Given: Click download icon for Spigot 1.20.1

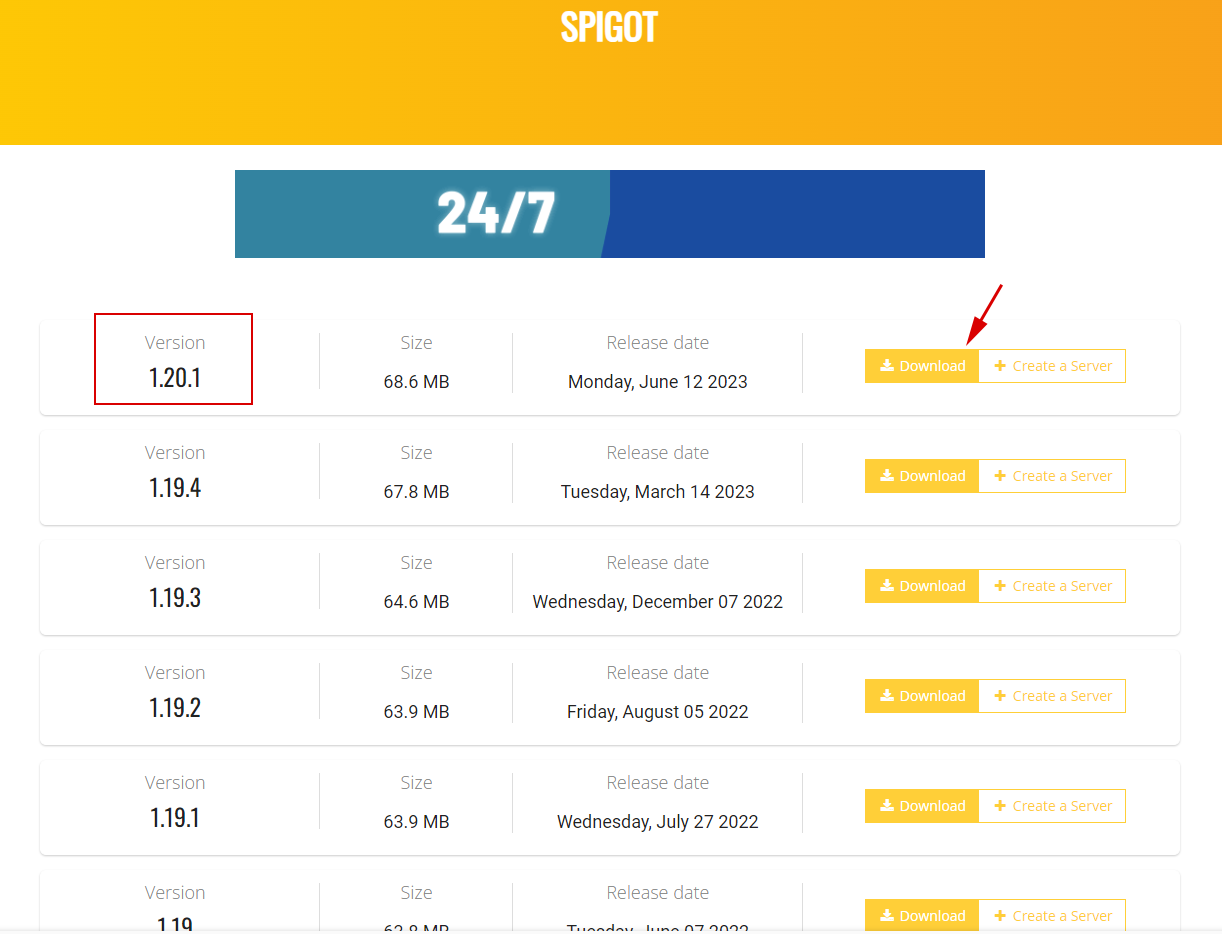Looking at the screenshot, I should click(886, 366).
